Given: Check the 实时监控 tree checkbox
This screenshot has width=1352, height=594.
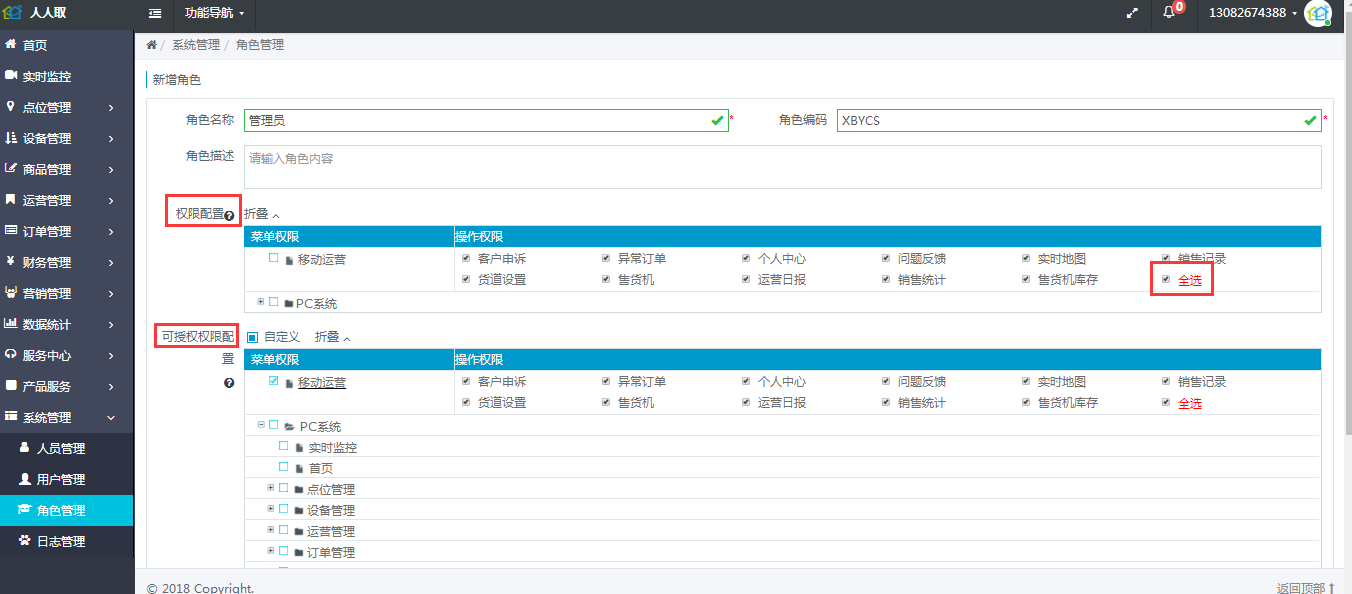Looking at the screenshot, I should (x=283, y=446).
